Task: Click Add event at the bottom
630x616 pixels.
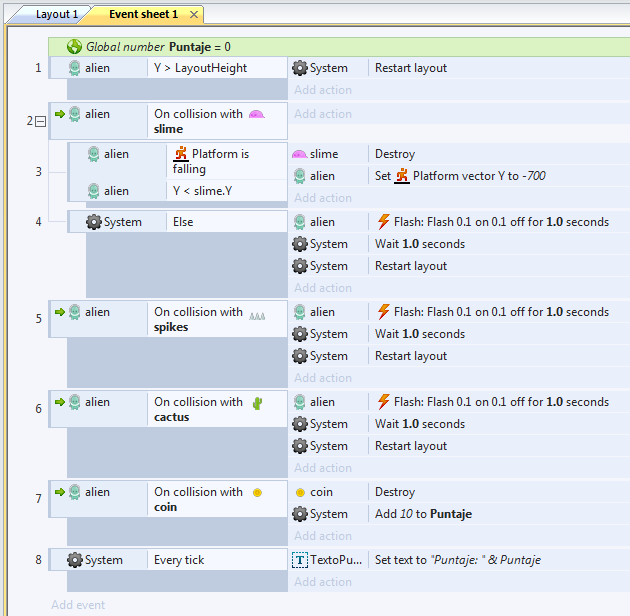Action: pyautogui.click(x=78, y=604)
